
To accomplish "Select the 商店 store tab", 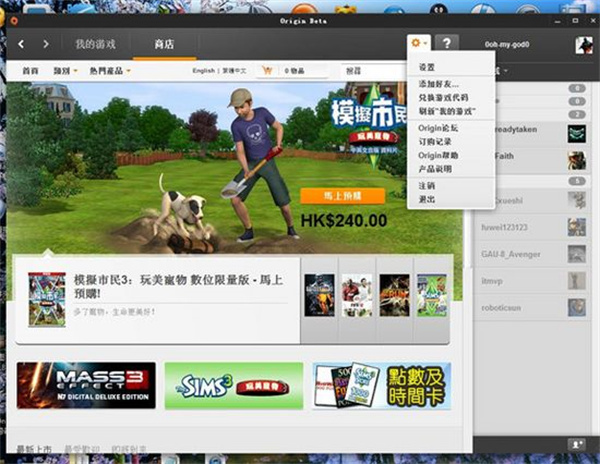I will 163,44.
